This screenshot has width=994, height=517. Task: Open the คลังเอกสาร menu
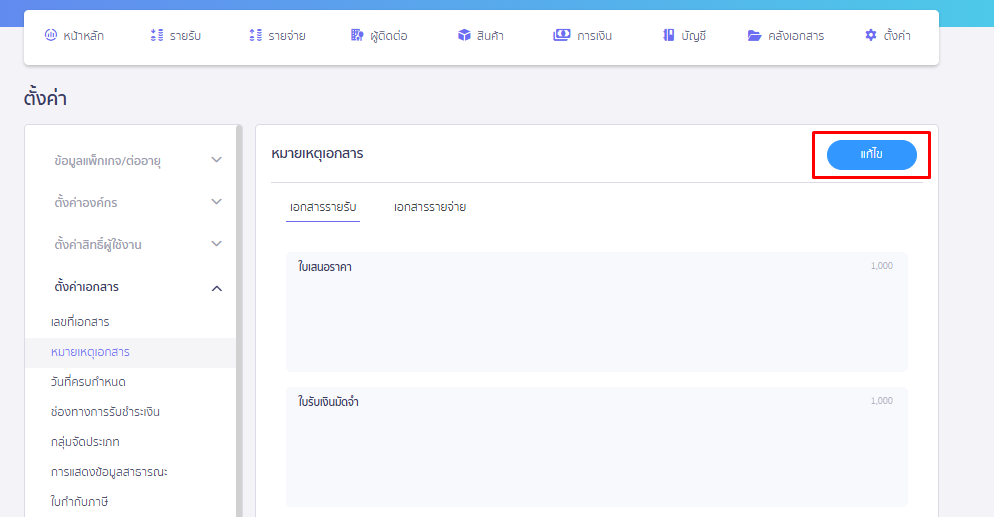(x=796, y=36)
